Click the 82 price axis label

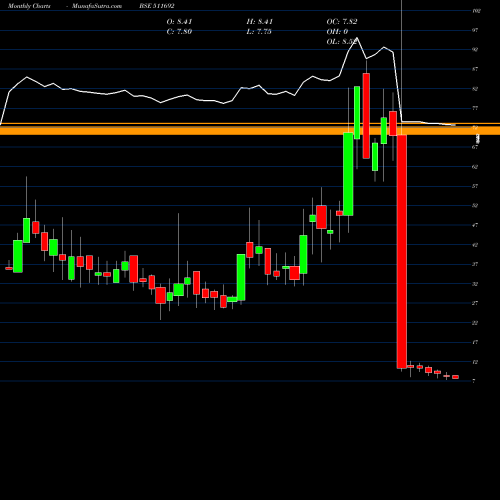click(x=475, y=89)
